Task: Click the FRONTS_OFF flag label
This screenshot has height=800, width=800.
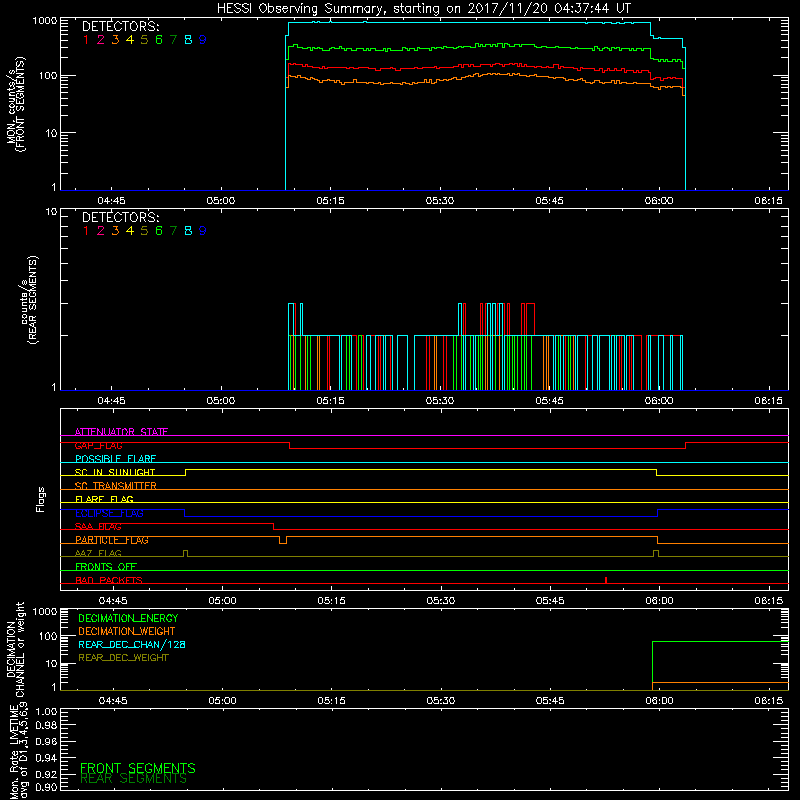Action: [x=106, y=566]
